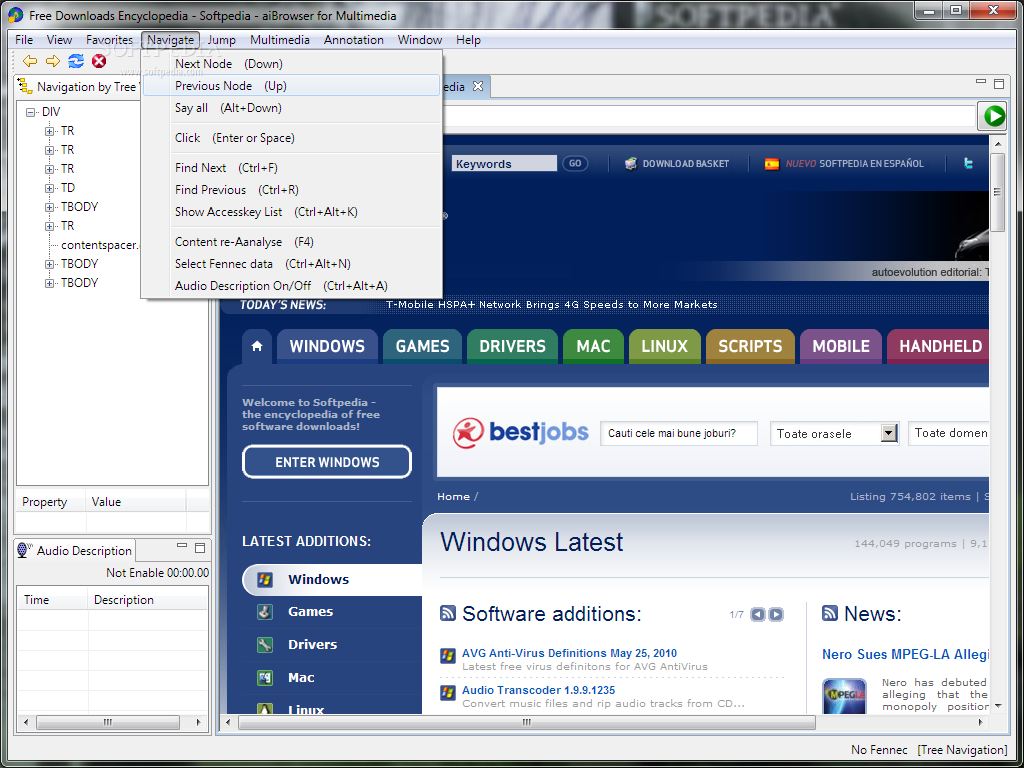Click Audio Description panel horizontal scrollbar
The width and height of the screenshot is (1024, 768).
(108, 722)
